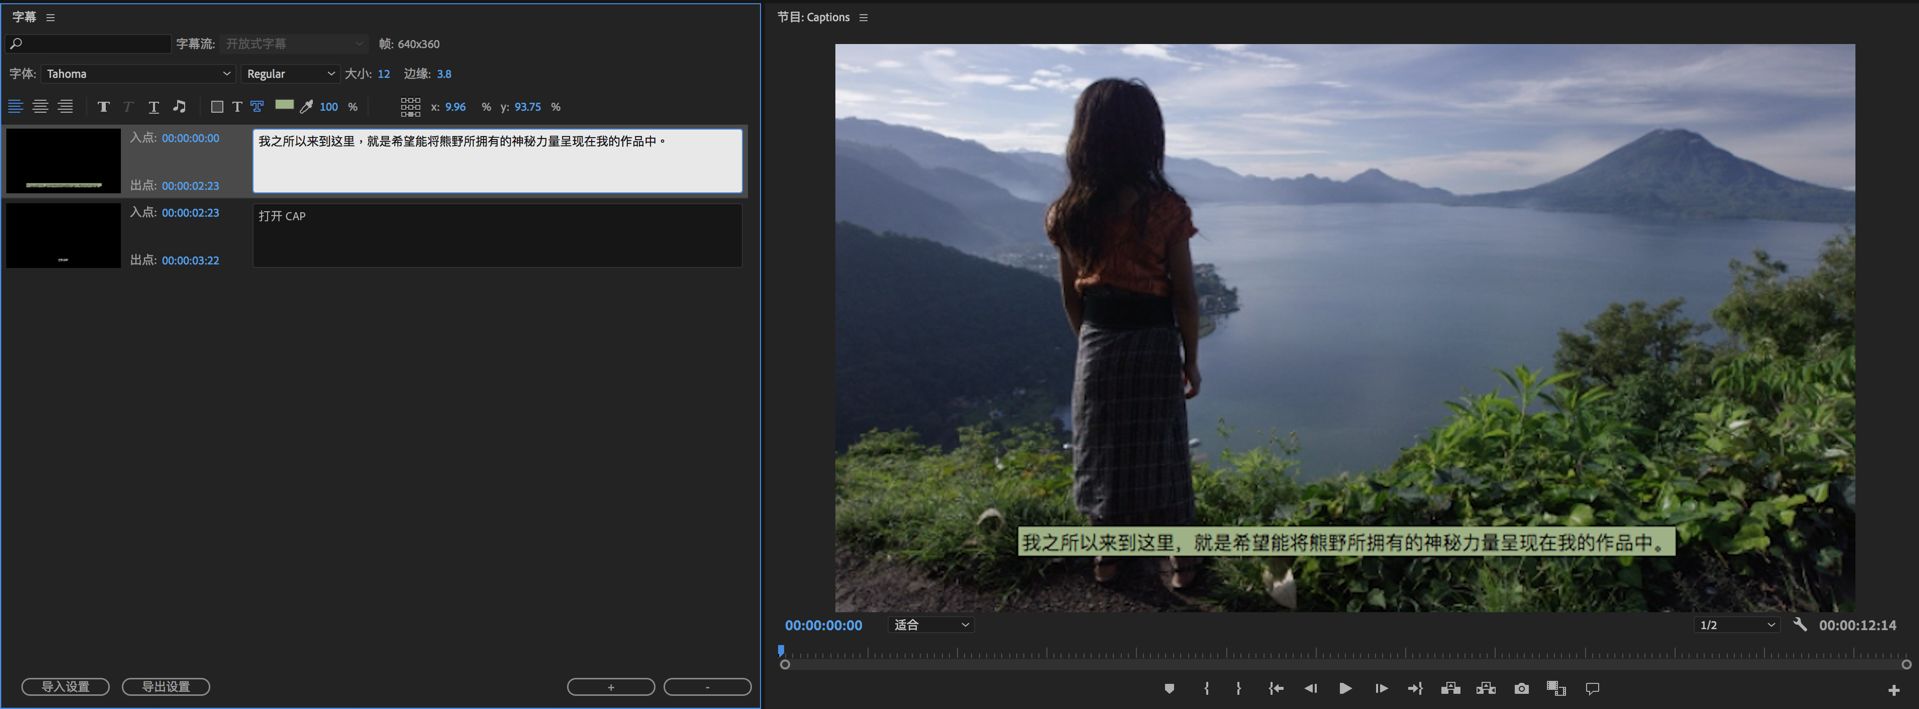
Task: Toggle bold caption text
Action: (x=103, y=107)
